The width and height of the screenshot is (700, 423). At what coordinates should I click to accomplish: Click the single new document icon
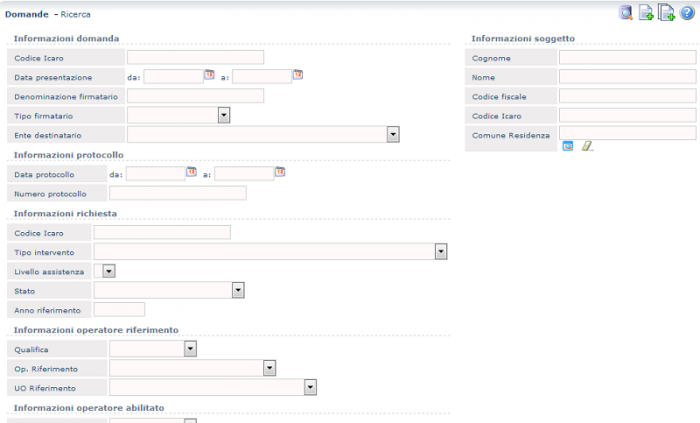coord(646,13)
